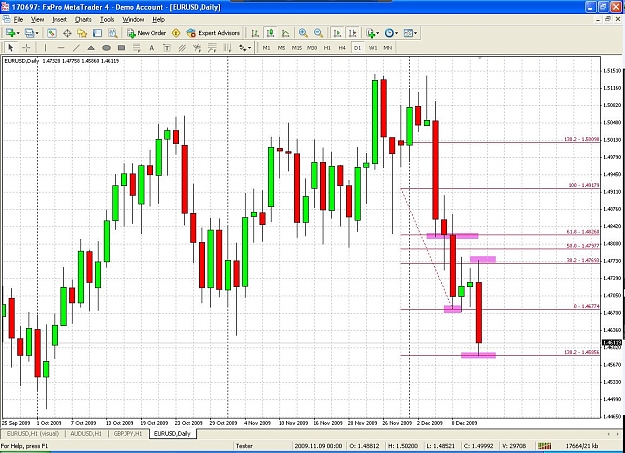Select the Crosshair tool

26,48
